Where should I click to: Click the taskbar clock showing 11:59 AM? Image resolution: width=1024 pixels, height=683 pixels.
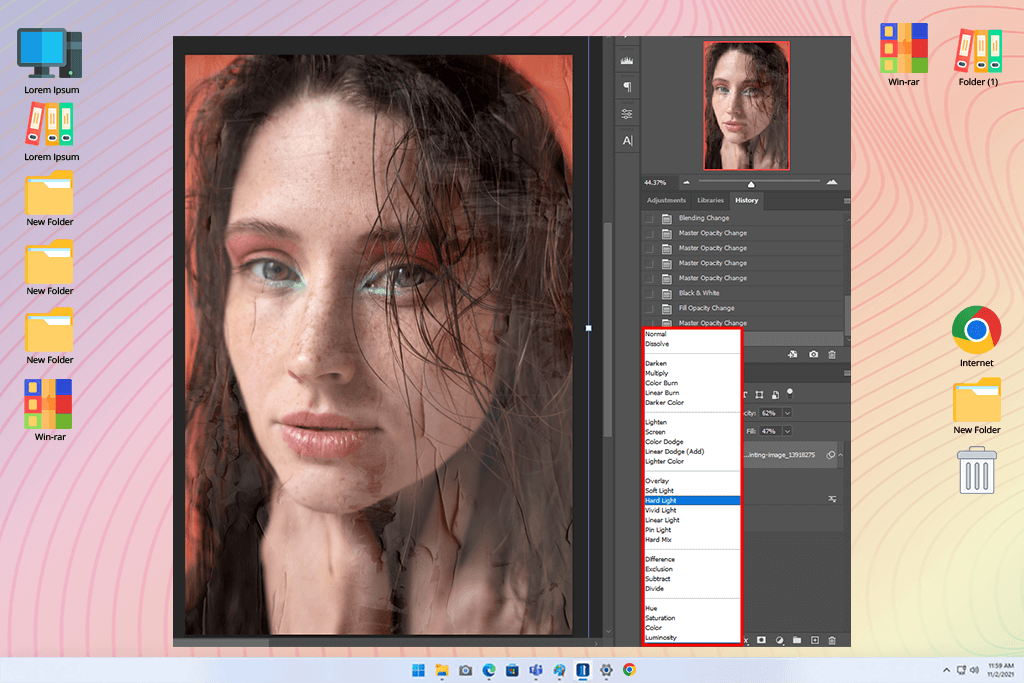tap(1000, 670)
